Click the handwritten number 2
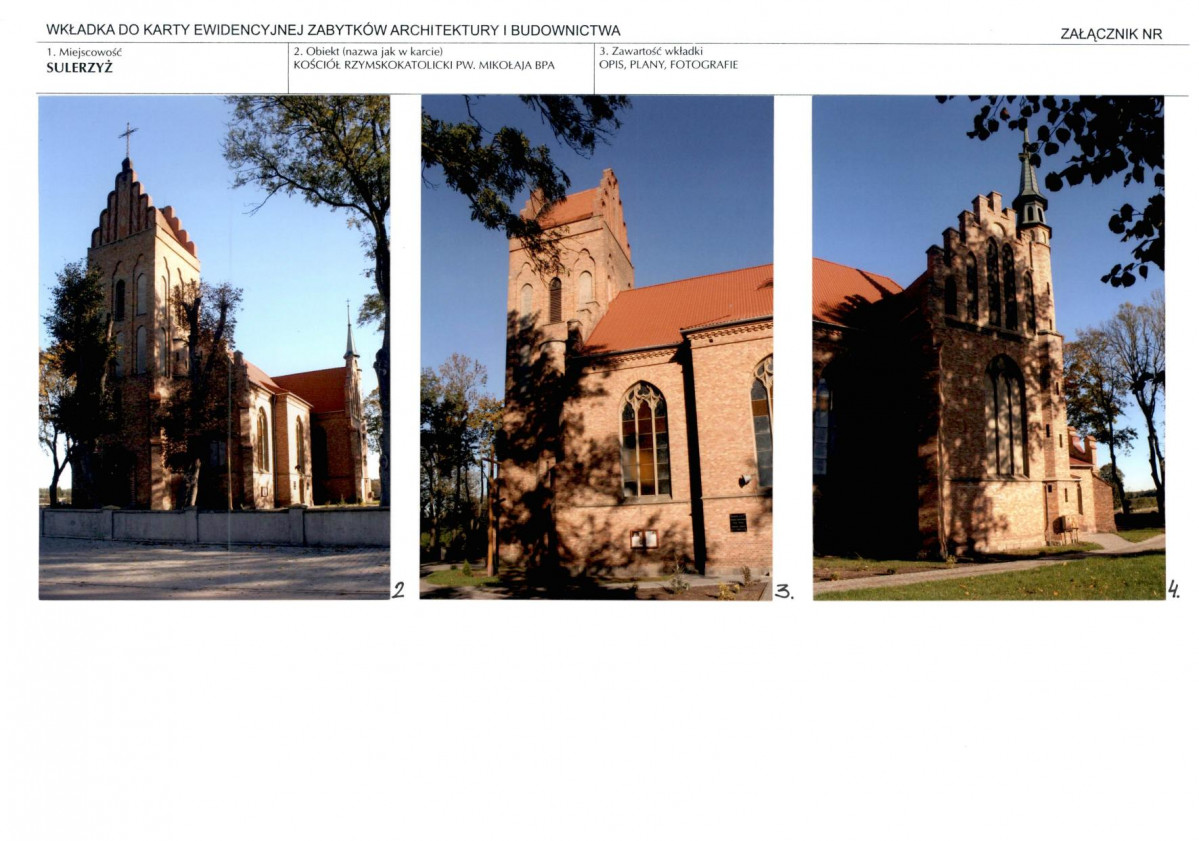This screenshot has height=841, width=1199. pyautogui.click(x=398, y=589)
